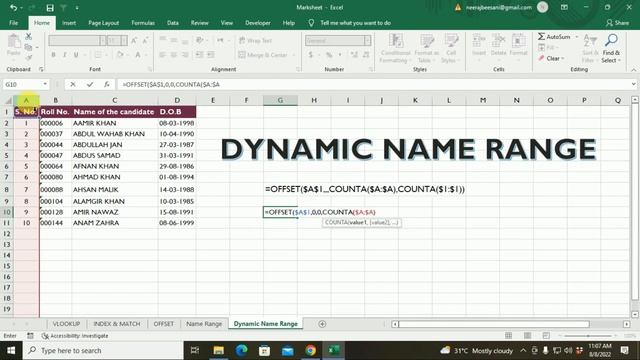Switch to Page Break Preview in status bar
The width and height of the screenshot is (640, 360).
pos(546,336)
